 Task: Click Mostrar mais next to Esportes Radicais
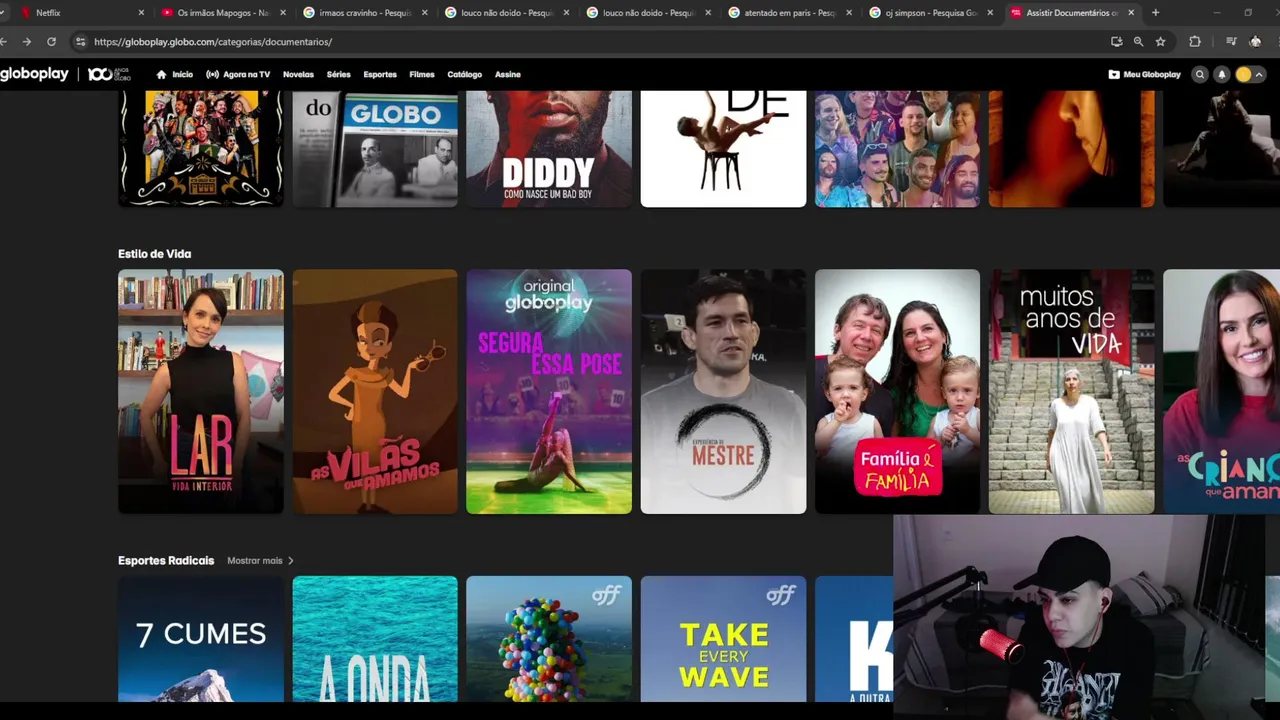(x=255, y=561)
